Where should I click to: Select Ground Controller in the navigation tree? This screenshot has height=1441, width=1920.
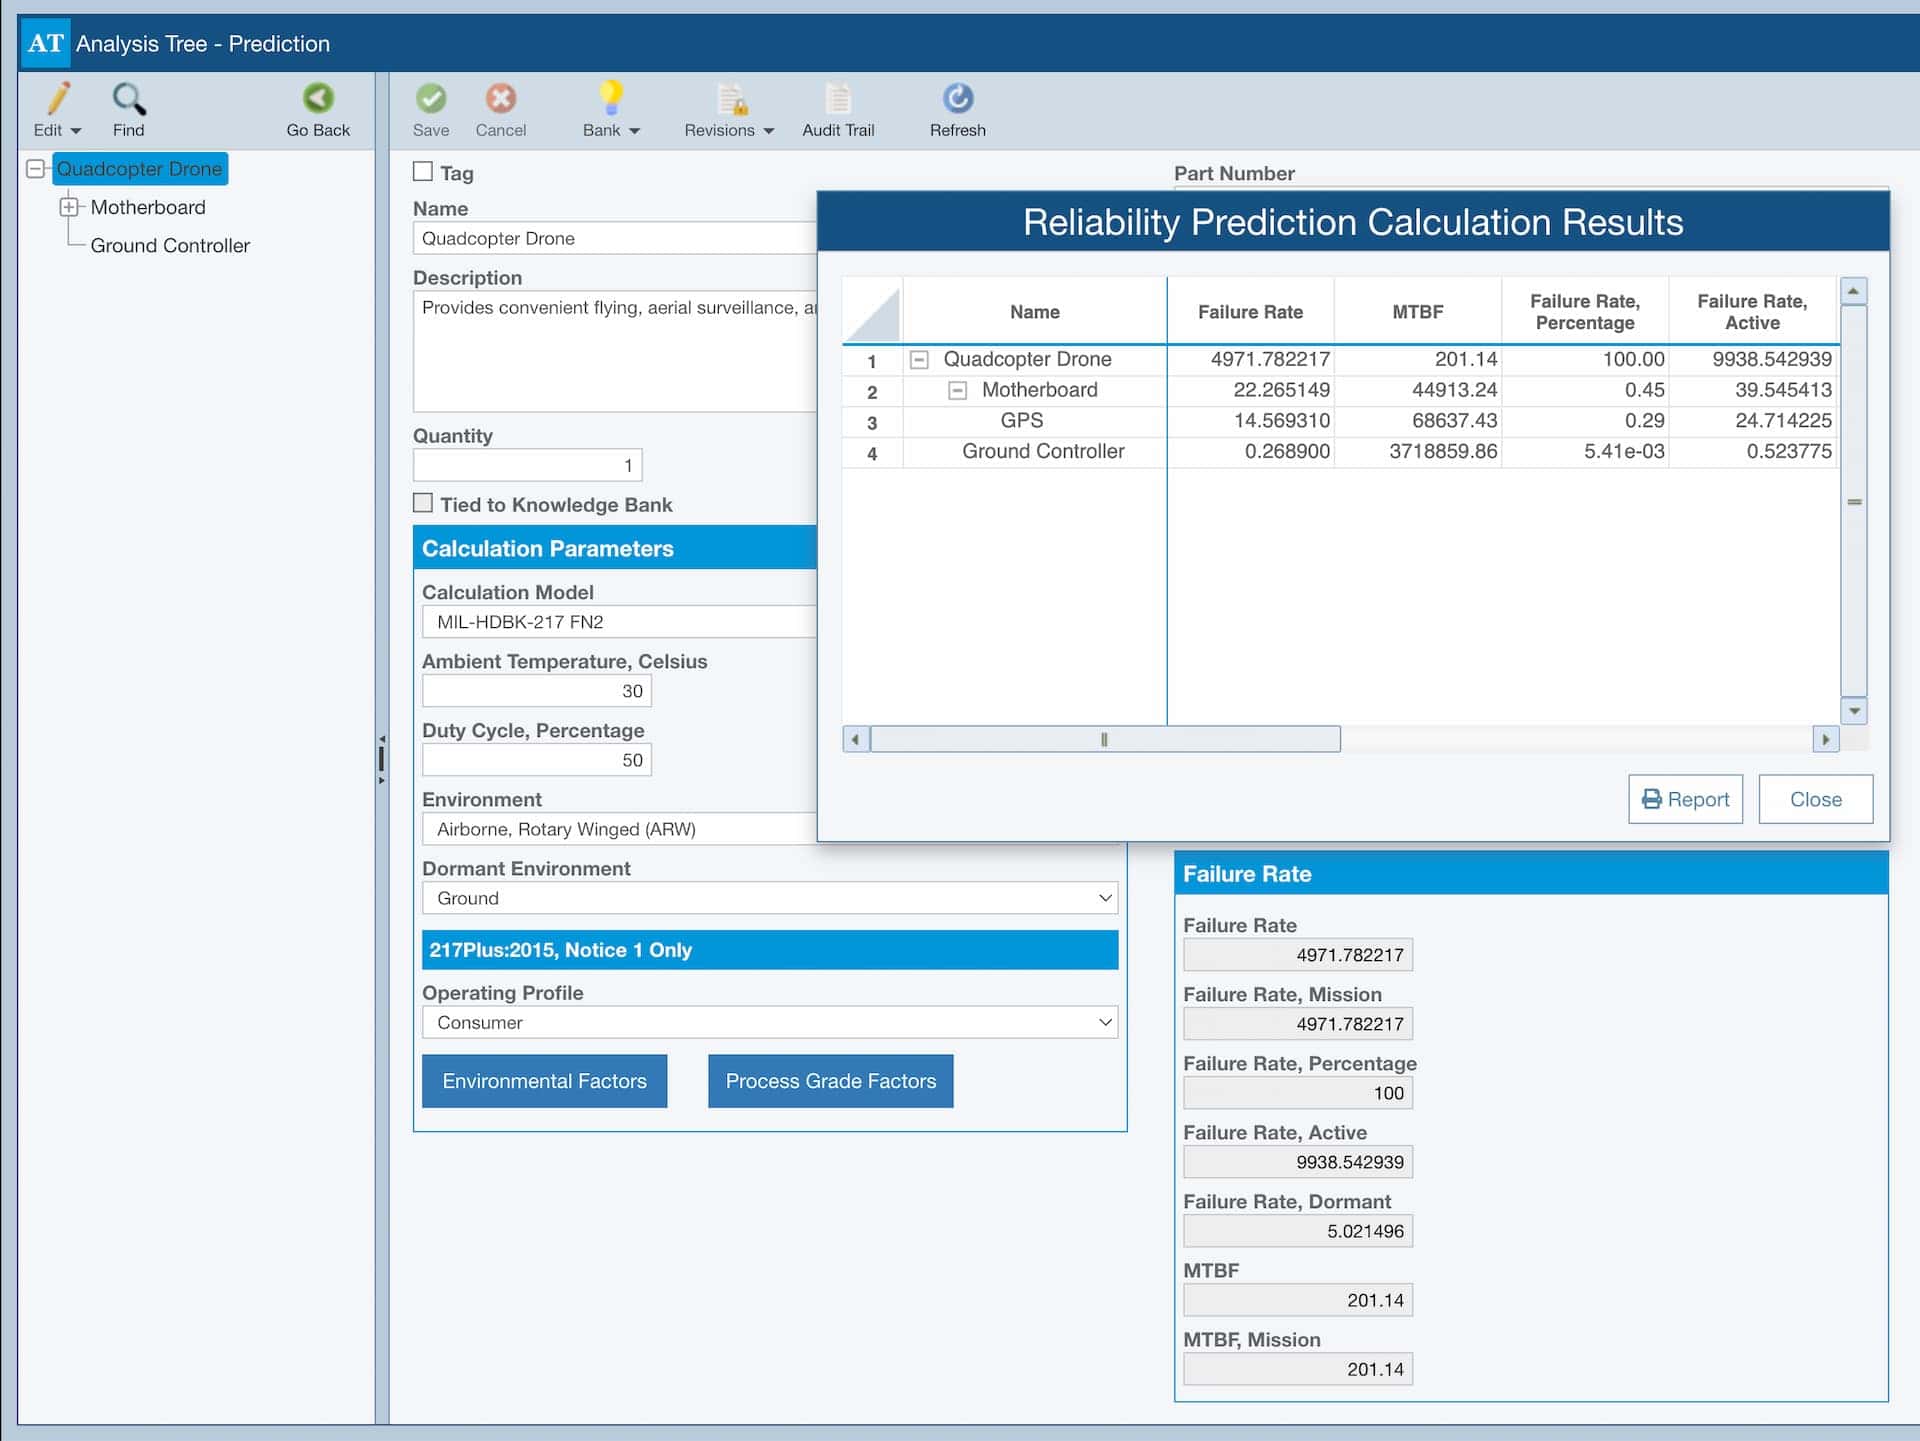point(169,245)
